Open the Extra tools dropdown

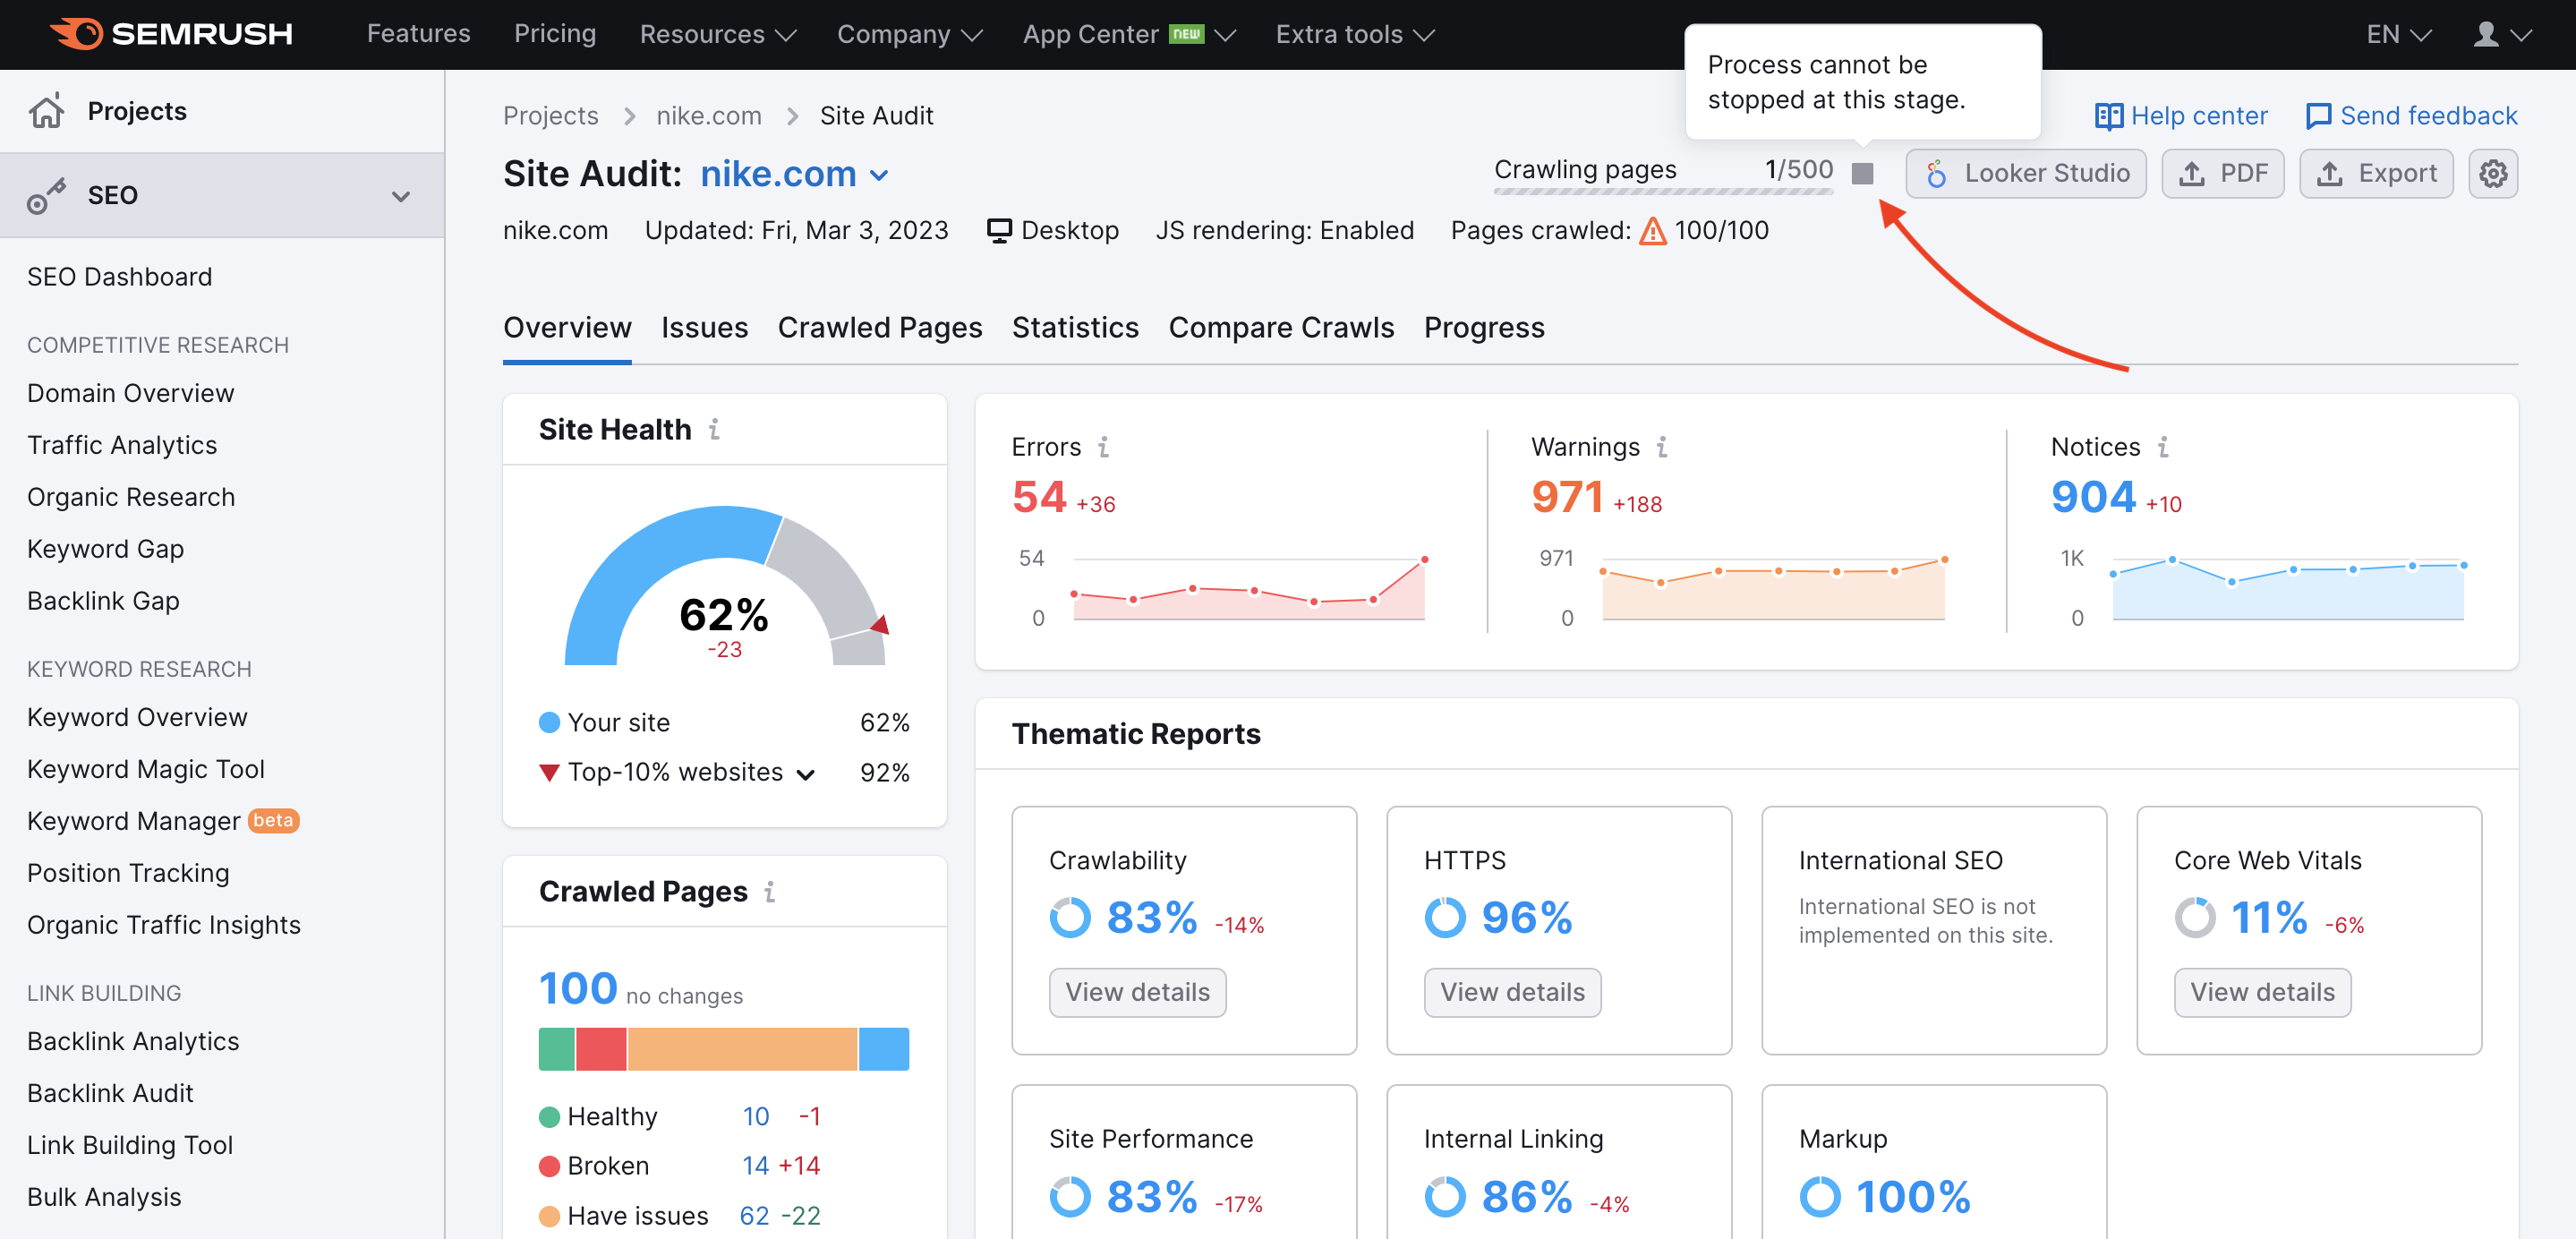(1355, 34)
